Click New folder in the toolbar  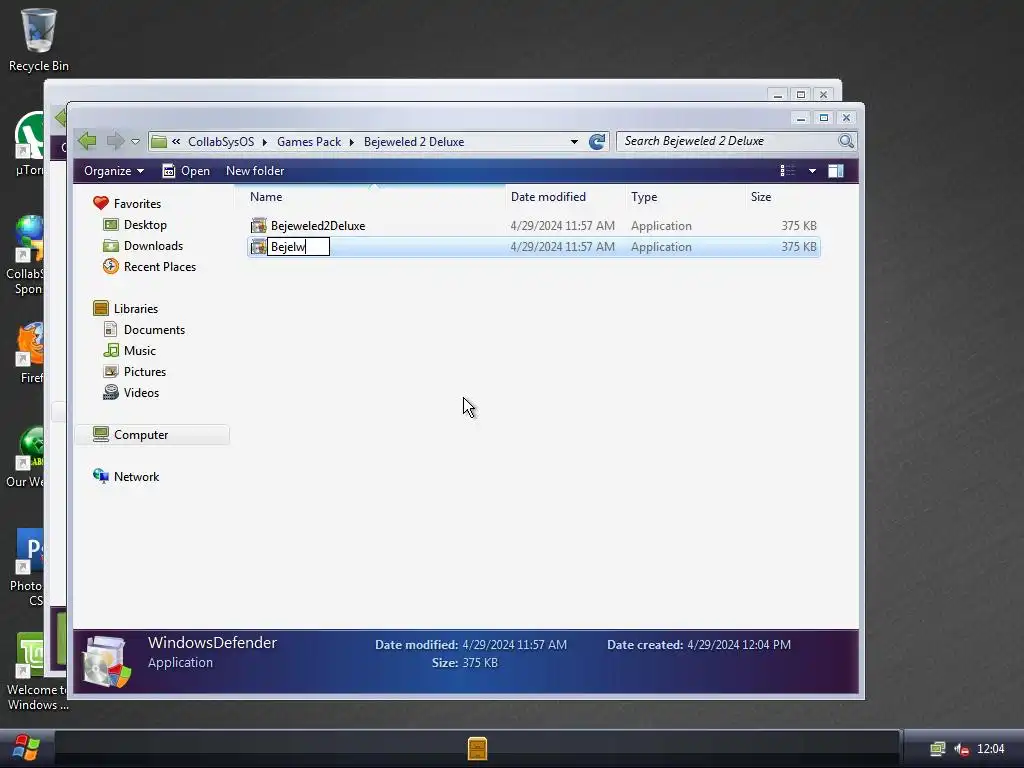(255, 171)
